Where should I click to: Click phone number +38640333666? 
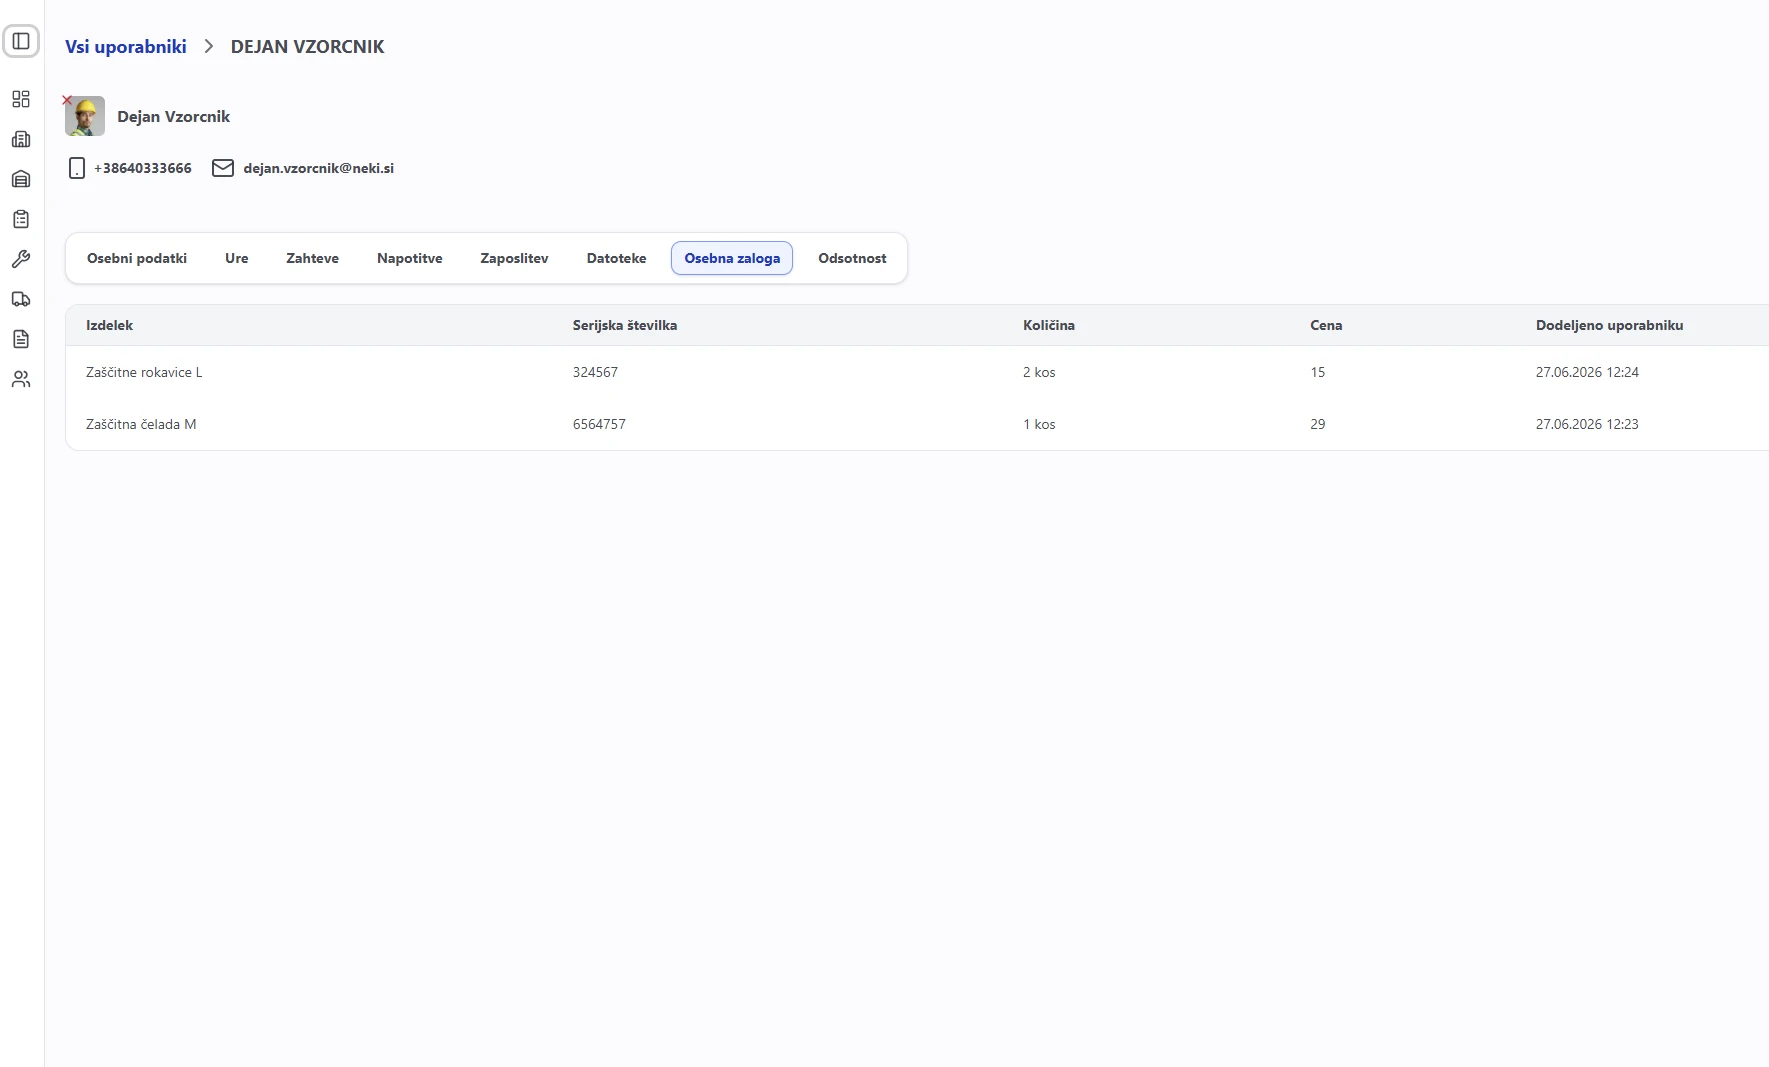[143, 168]
